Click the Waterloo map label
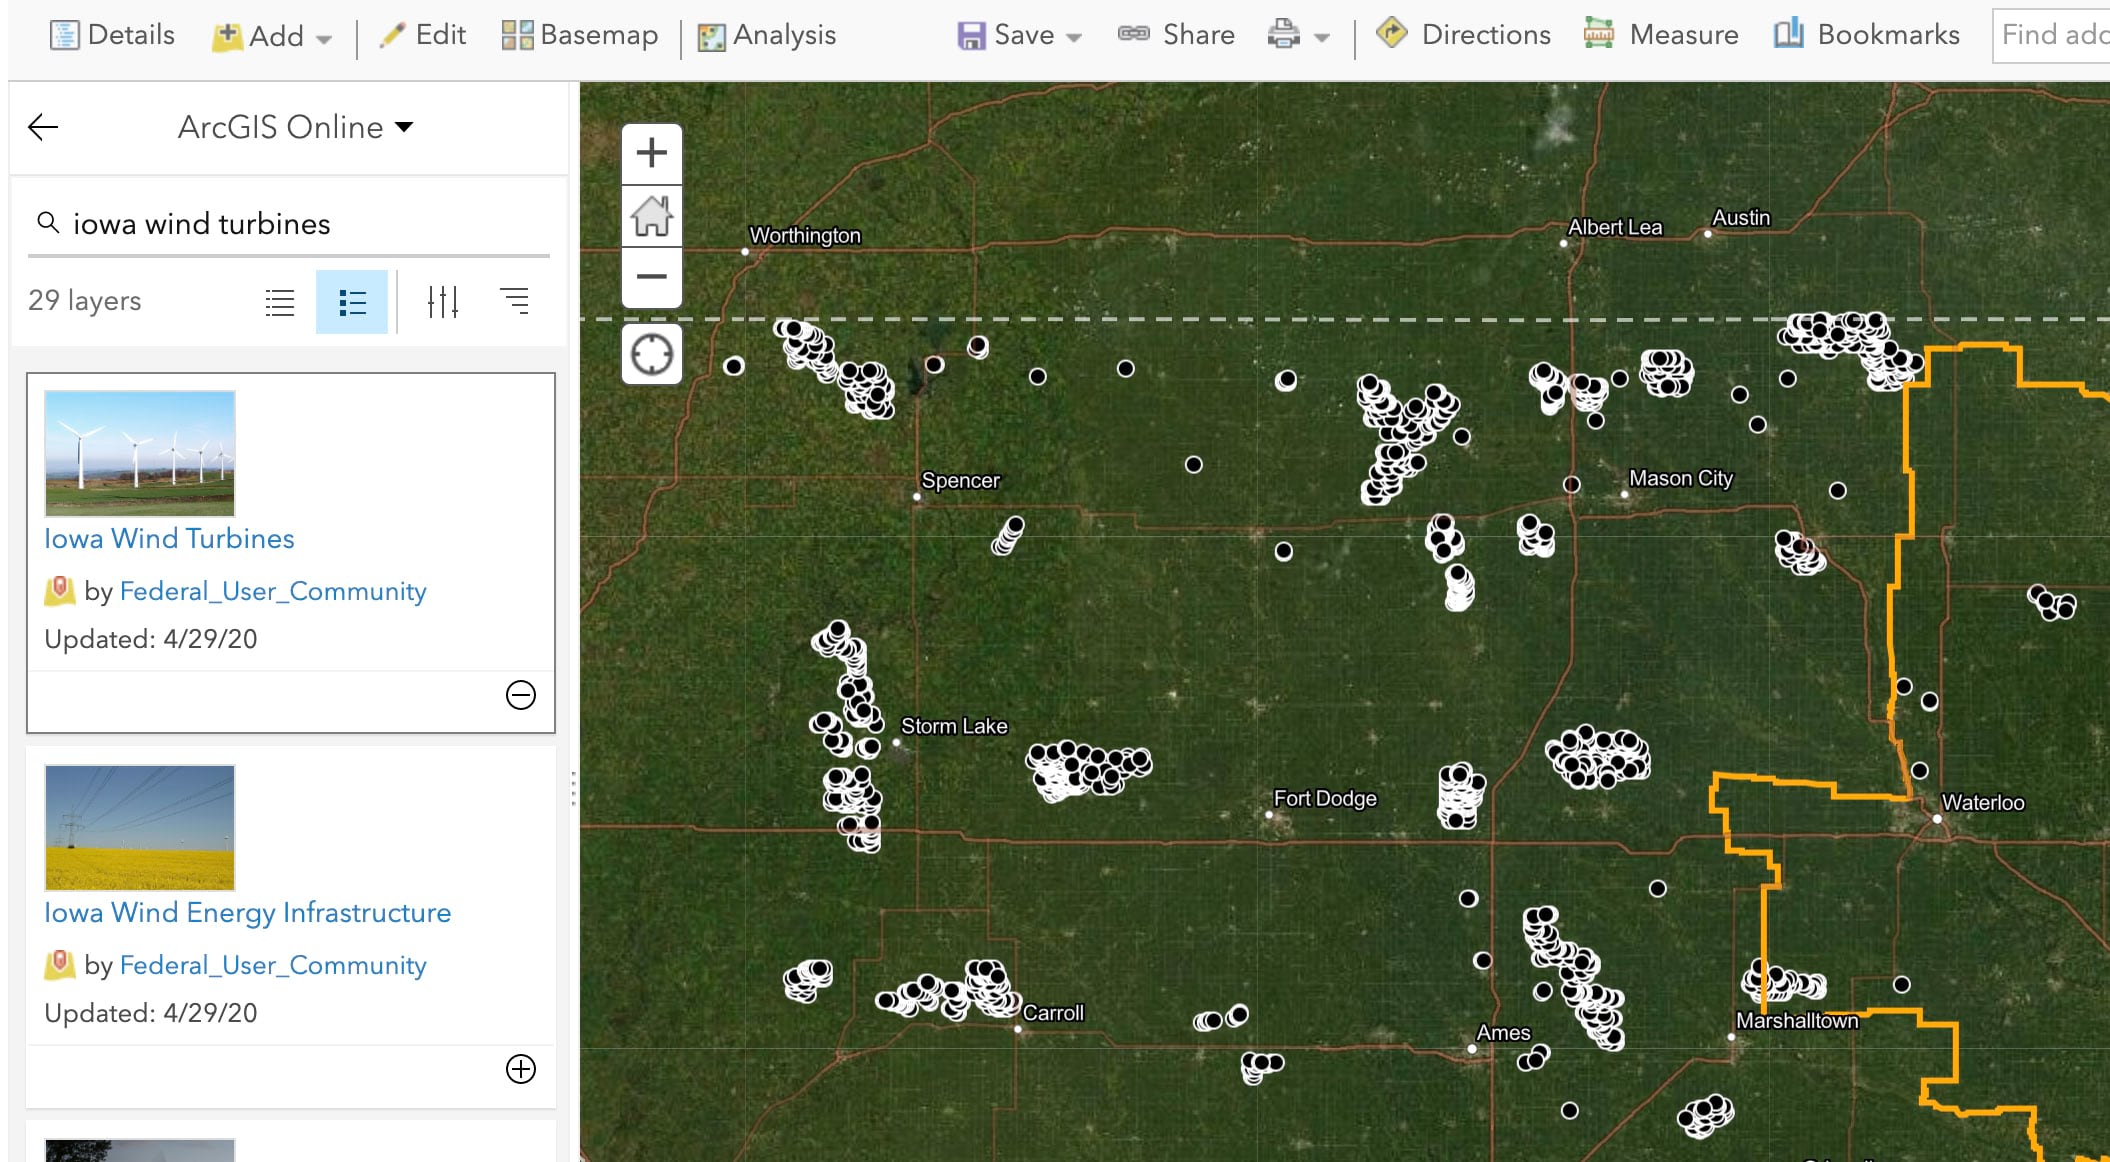Image resolution: width=2110 pixels, height=1162 pixels. pyautogui.click(x=1983, y=802)
